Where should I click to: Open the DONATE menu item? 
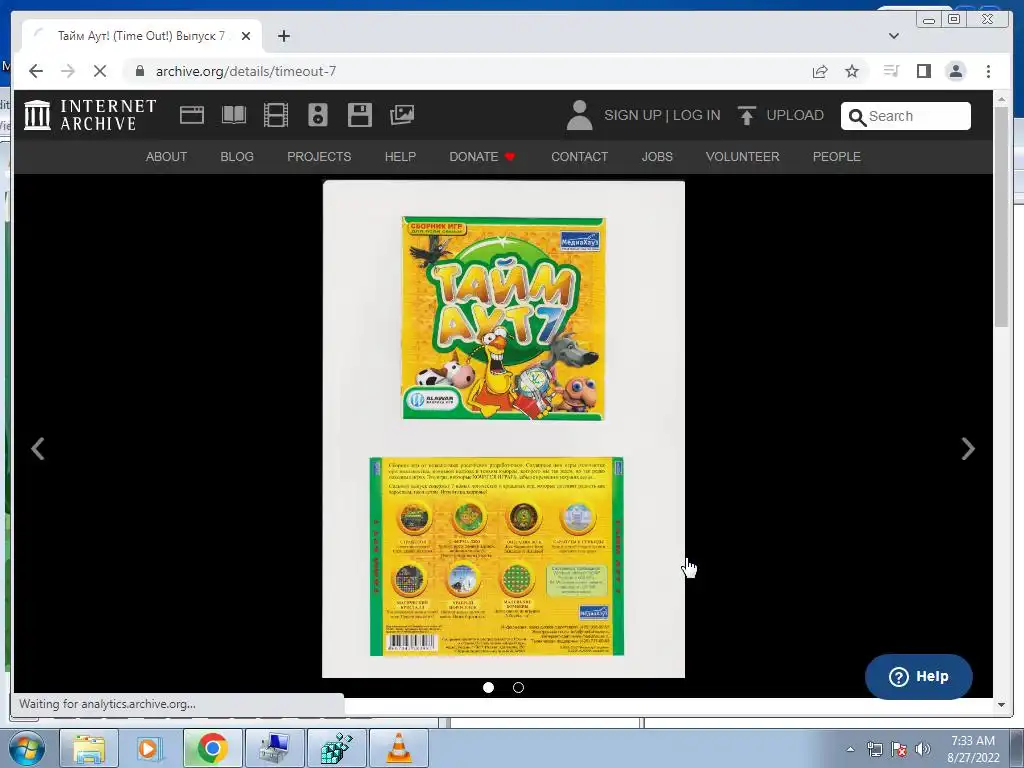(483, 157)
